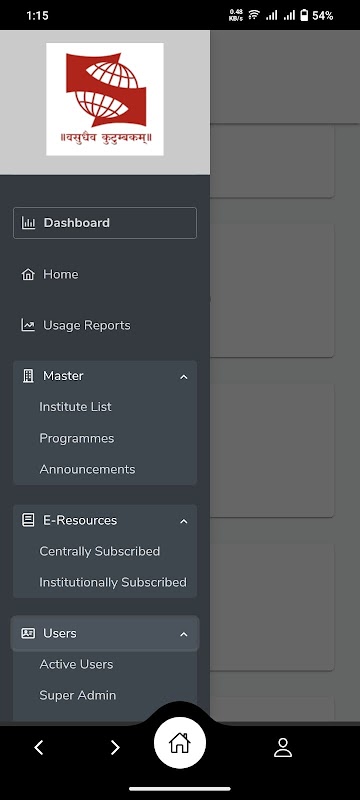Go back with the left arrow
The height and width of the screenshot is (800, 360).
coord(39,747)
